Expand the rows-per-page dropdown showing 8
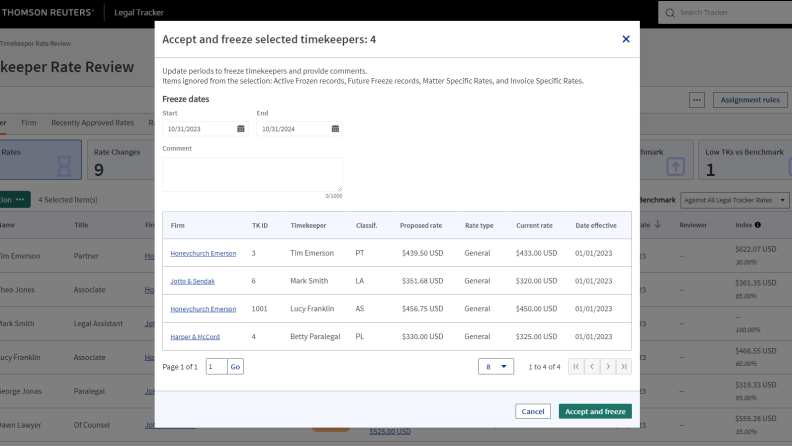The width and height of the screenshot is (792, 446). click(x=496, y=367)
